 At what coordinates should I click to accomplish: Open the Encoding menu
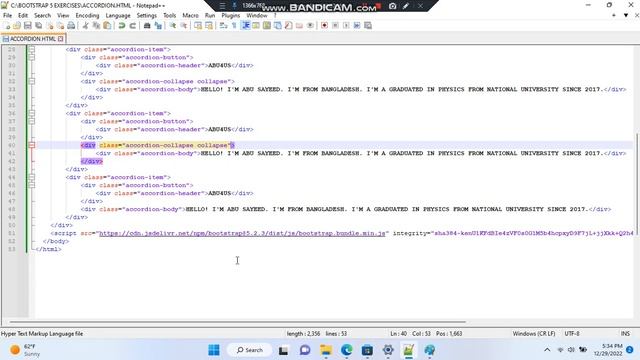click(x=87, y=16)
